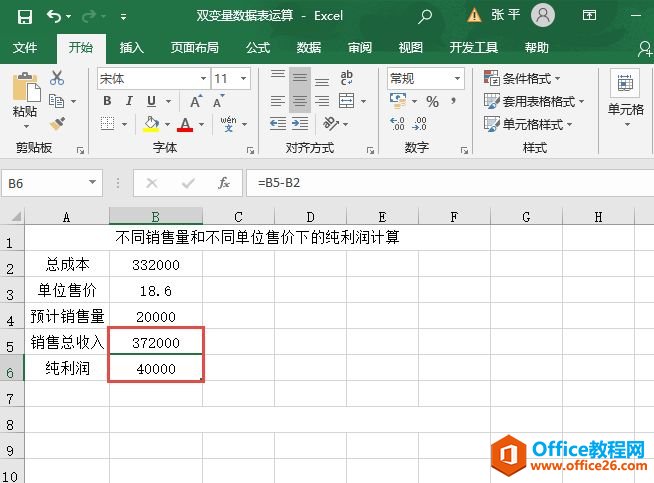Screen dimensions: 654x483
Task: Click the Format Painter brush icon
Action: tap(57, 123)
